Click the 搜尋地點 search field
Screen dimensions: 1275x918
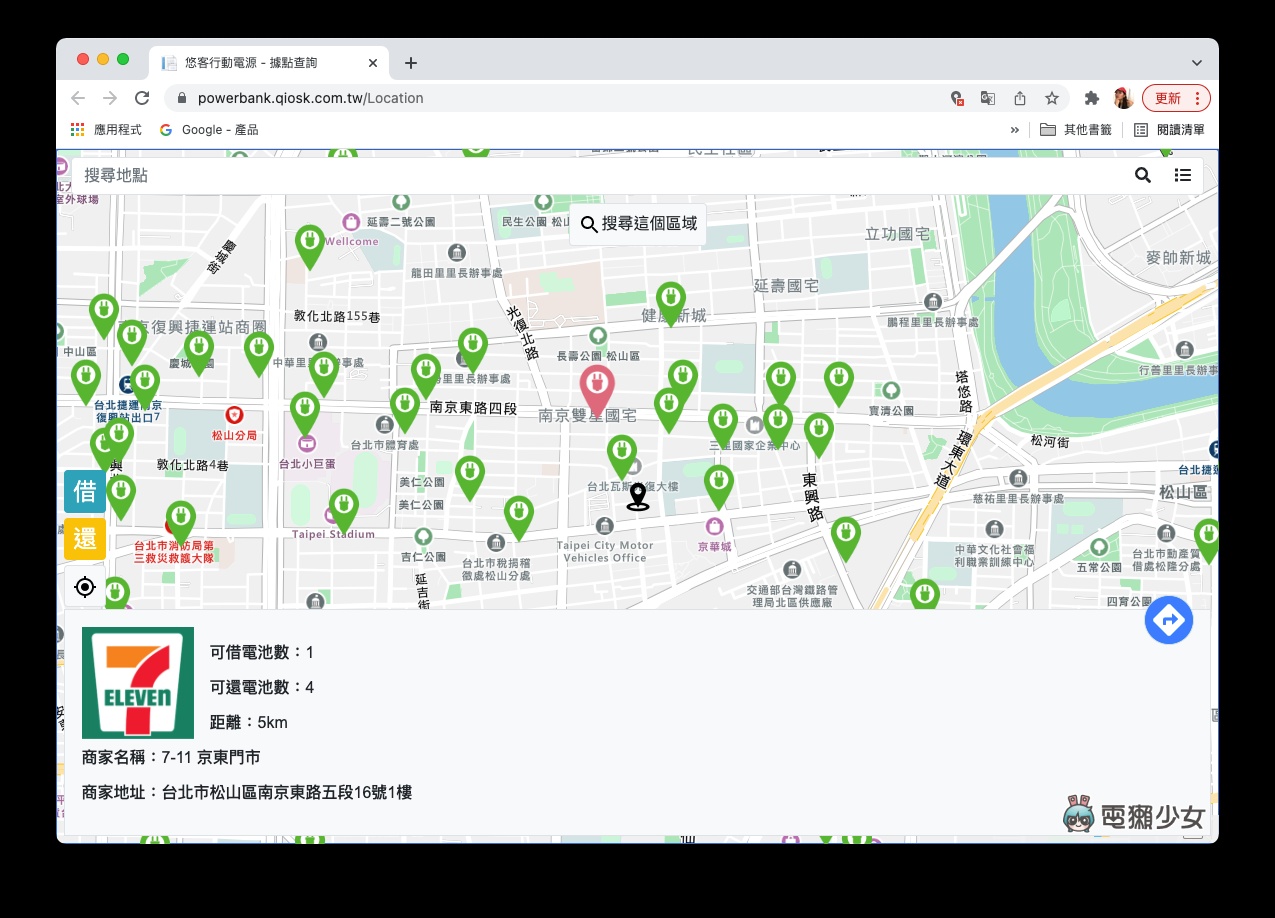(x=600, y=175)
